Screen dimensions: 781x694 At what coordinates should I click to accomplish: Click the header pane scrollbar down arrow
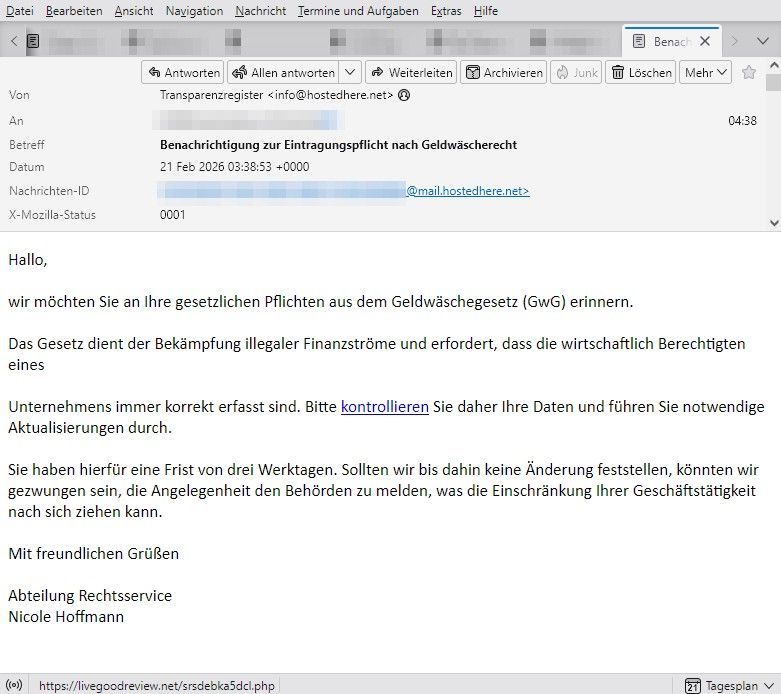(773, 223)
